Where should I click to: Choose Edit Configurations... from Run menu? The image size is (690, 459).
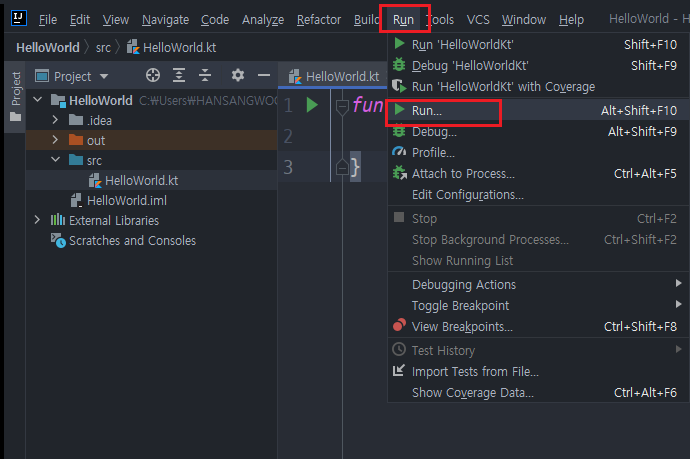538,195
